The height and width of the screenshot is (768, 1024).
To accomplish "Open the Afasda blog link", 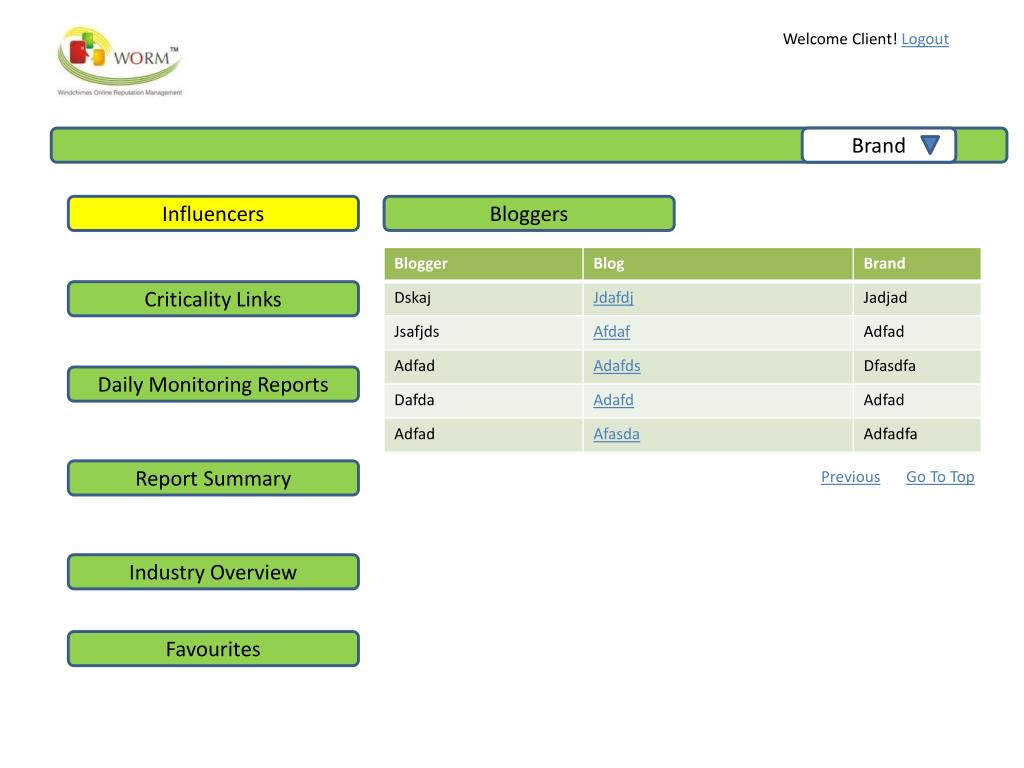I will click(x=616, y=434).
